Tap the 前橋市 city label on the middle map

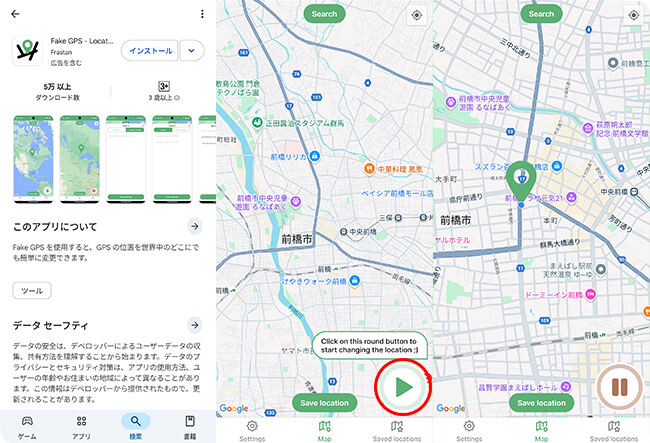(297, 239)
